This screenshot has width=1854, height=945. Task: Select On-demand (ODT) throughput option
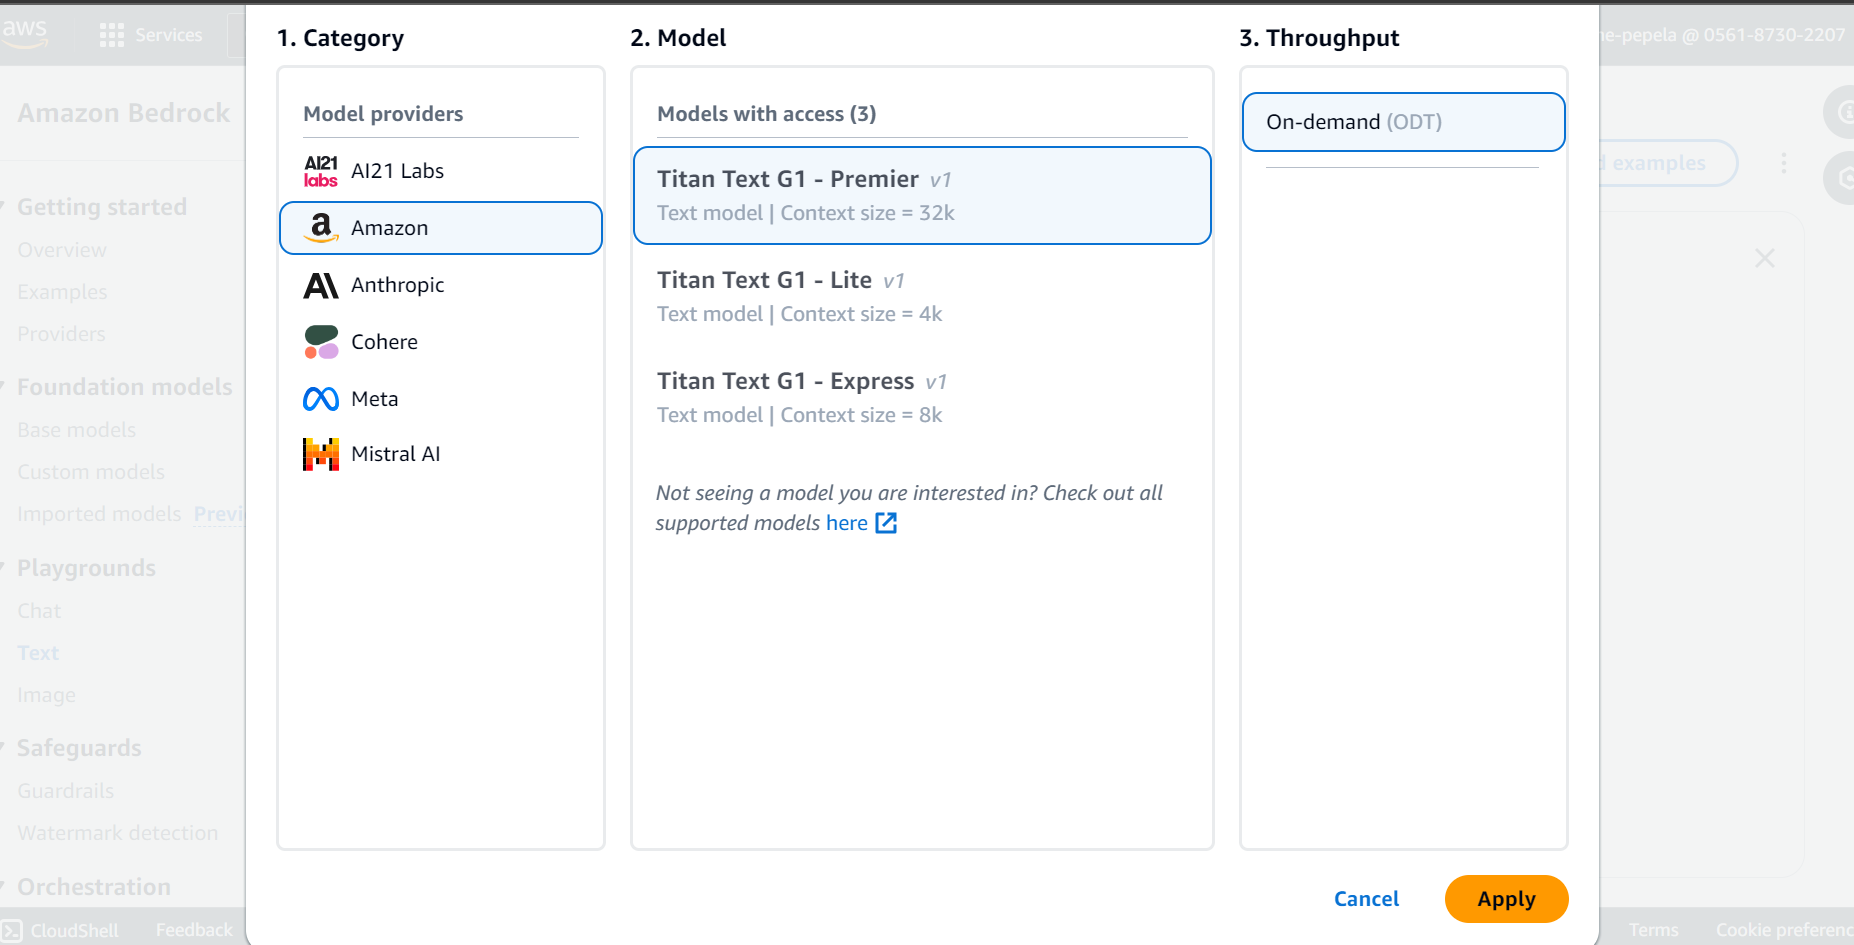point(1402,122)
